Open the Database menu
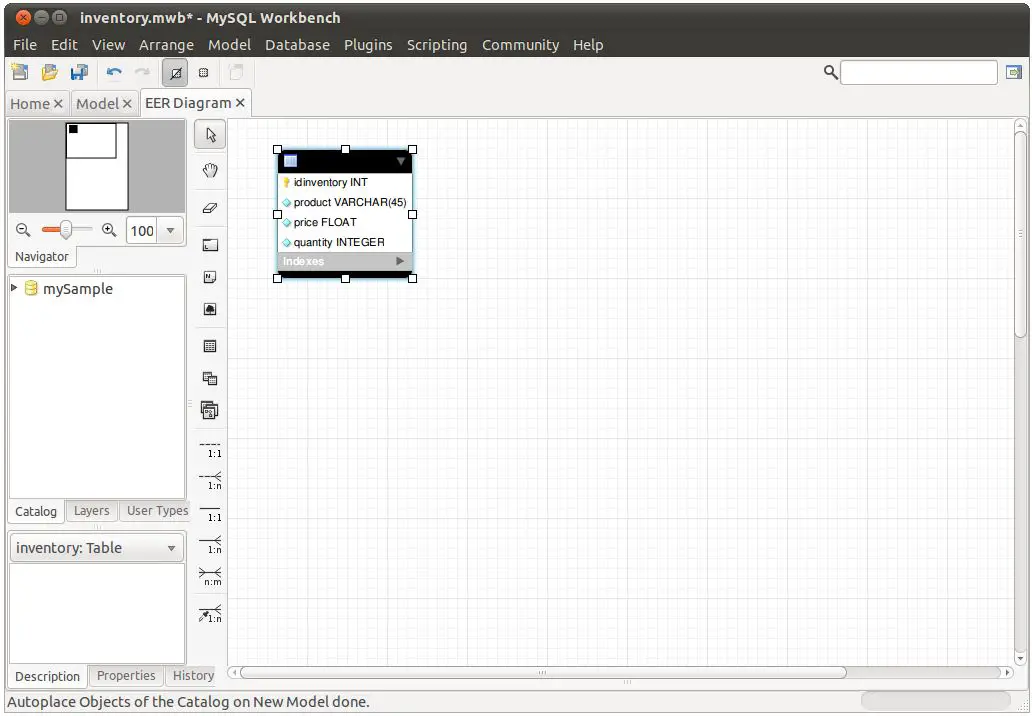The image size is (1032, 716). pos(297,45)
